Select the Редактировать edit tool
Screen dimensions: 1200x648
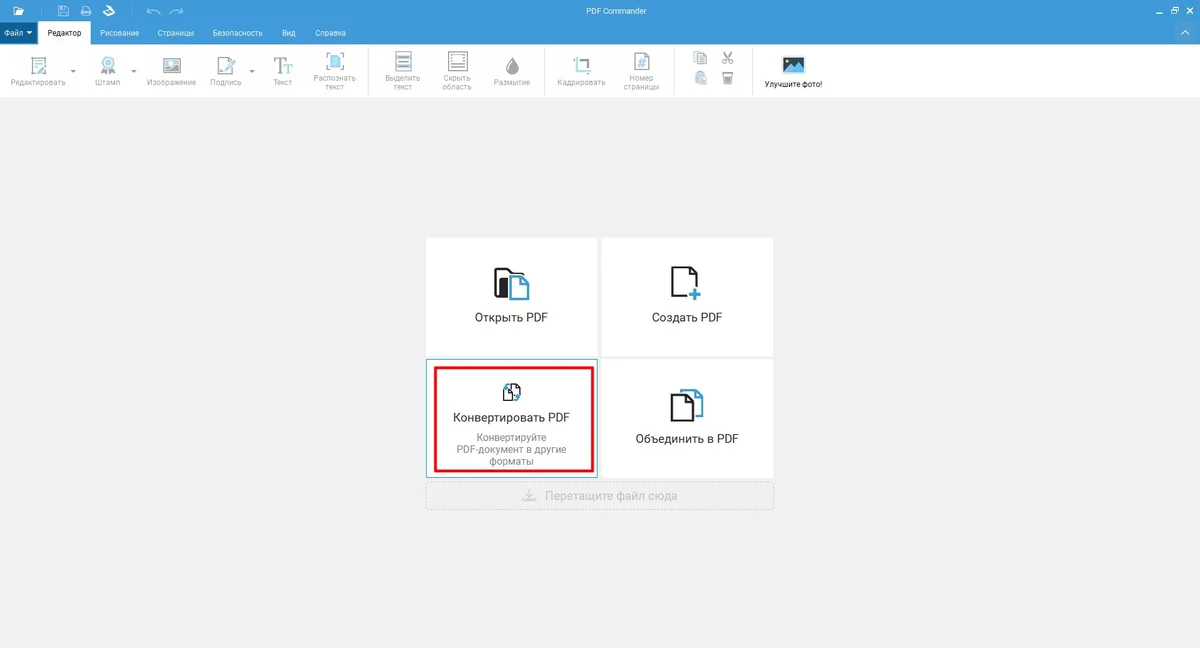tap(38, 71)
